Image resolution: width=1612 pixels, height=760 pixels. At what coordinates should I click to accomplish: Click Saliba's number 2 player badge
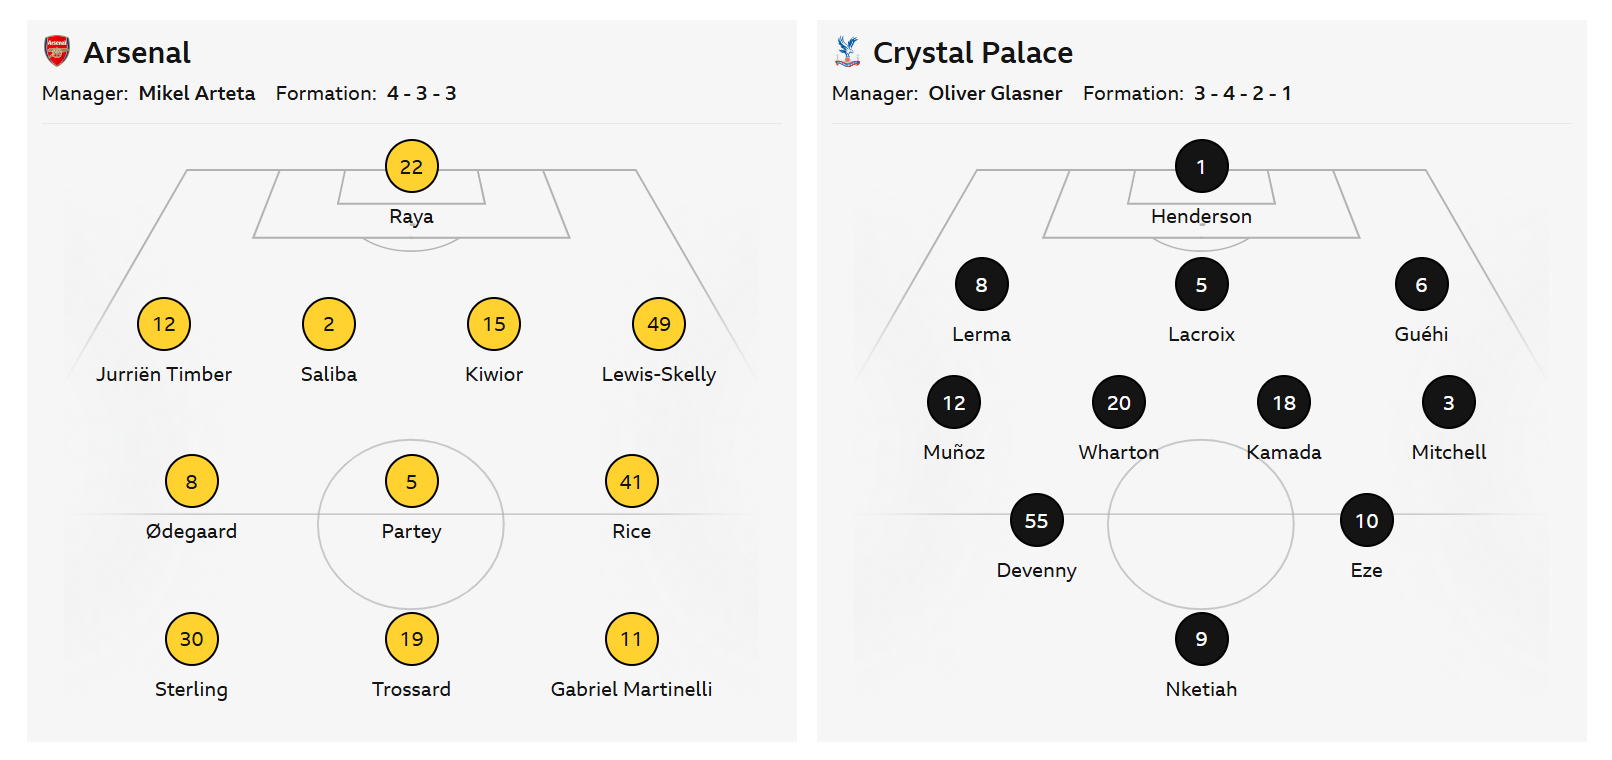(329, 324)
